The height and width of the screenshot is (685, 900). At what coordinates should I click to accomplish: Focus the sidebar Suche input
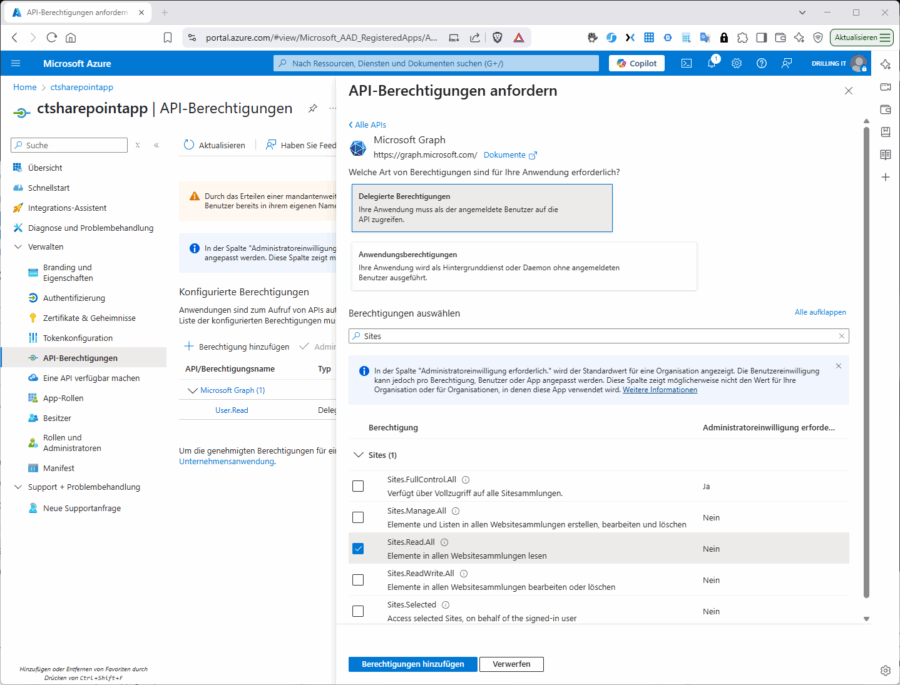point(69,145)
